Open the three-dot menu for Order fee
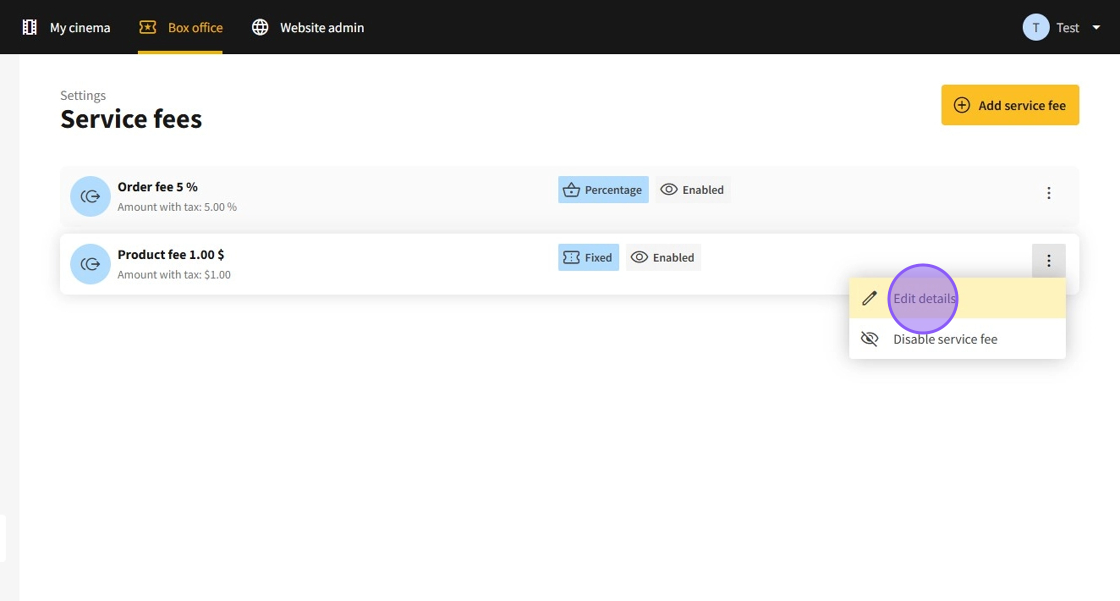 click(1048, 193)
